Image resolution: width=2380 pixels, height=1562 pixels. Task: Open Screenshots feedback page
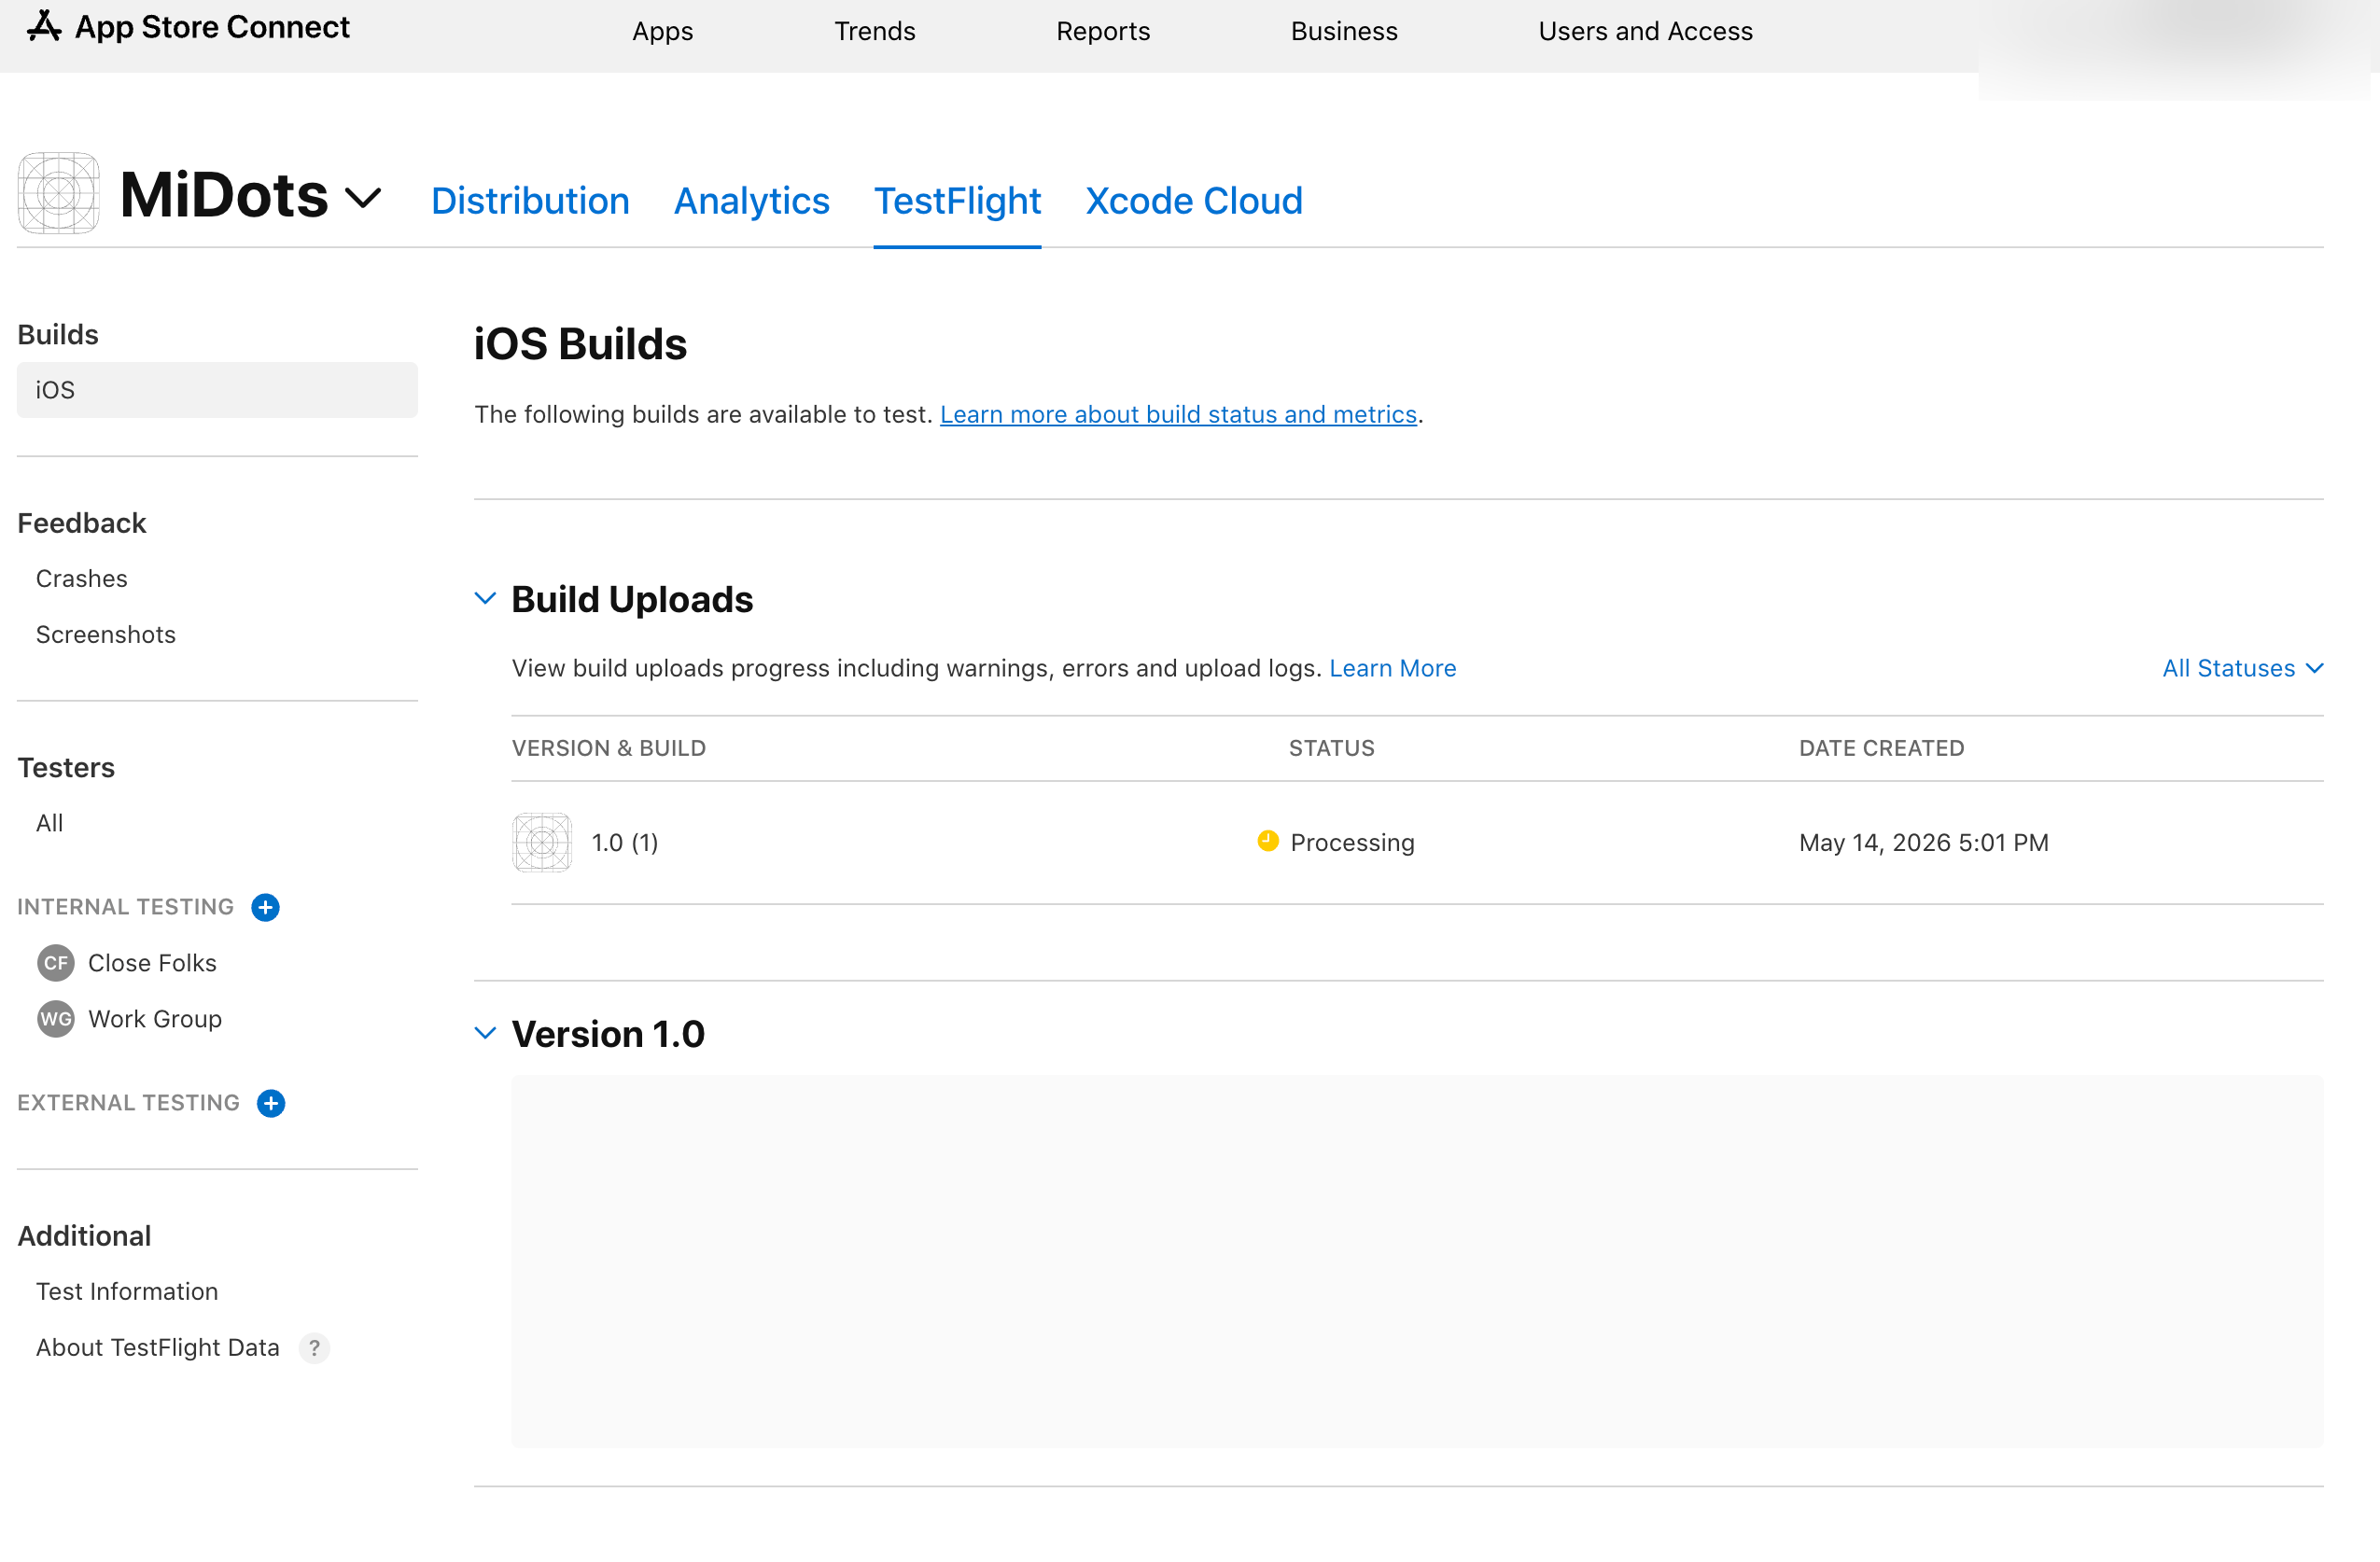pyautogui.click(x=106, y=635)
